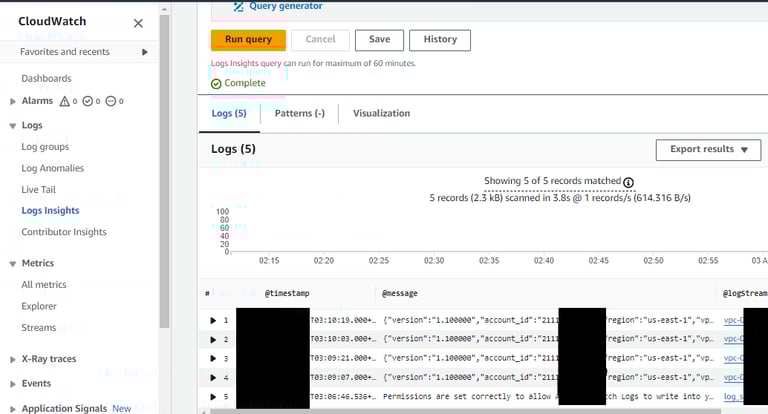Click the results horizontal scrollbar
This screenshot has width=768, height=414.
[x=465, y=412]
